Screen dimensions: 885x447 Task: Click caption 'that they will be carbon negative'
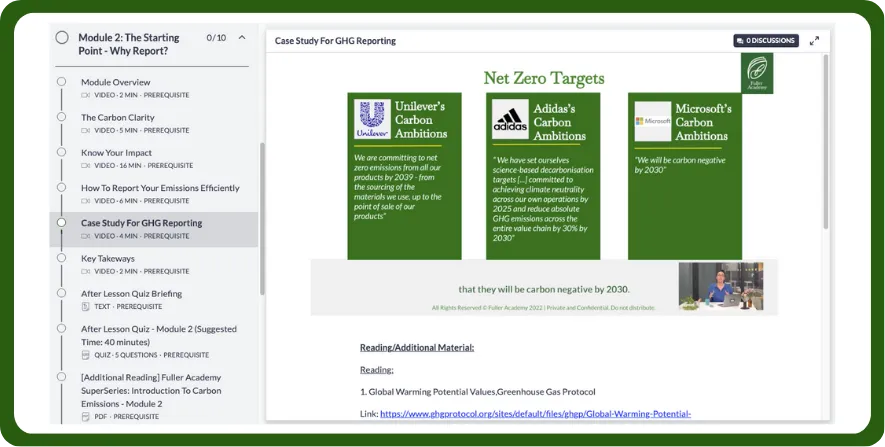pos(544,289)
